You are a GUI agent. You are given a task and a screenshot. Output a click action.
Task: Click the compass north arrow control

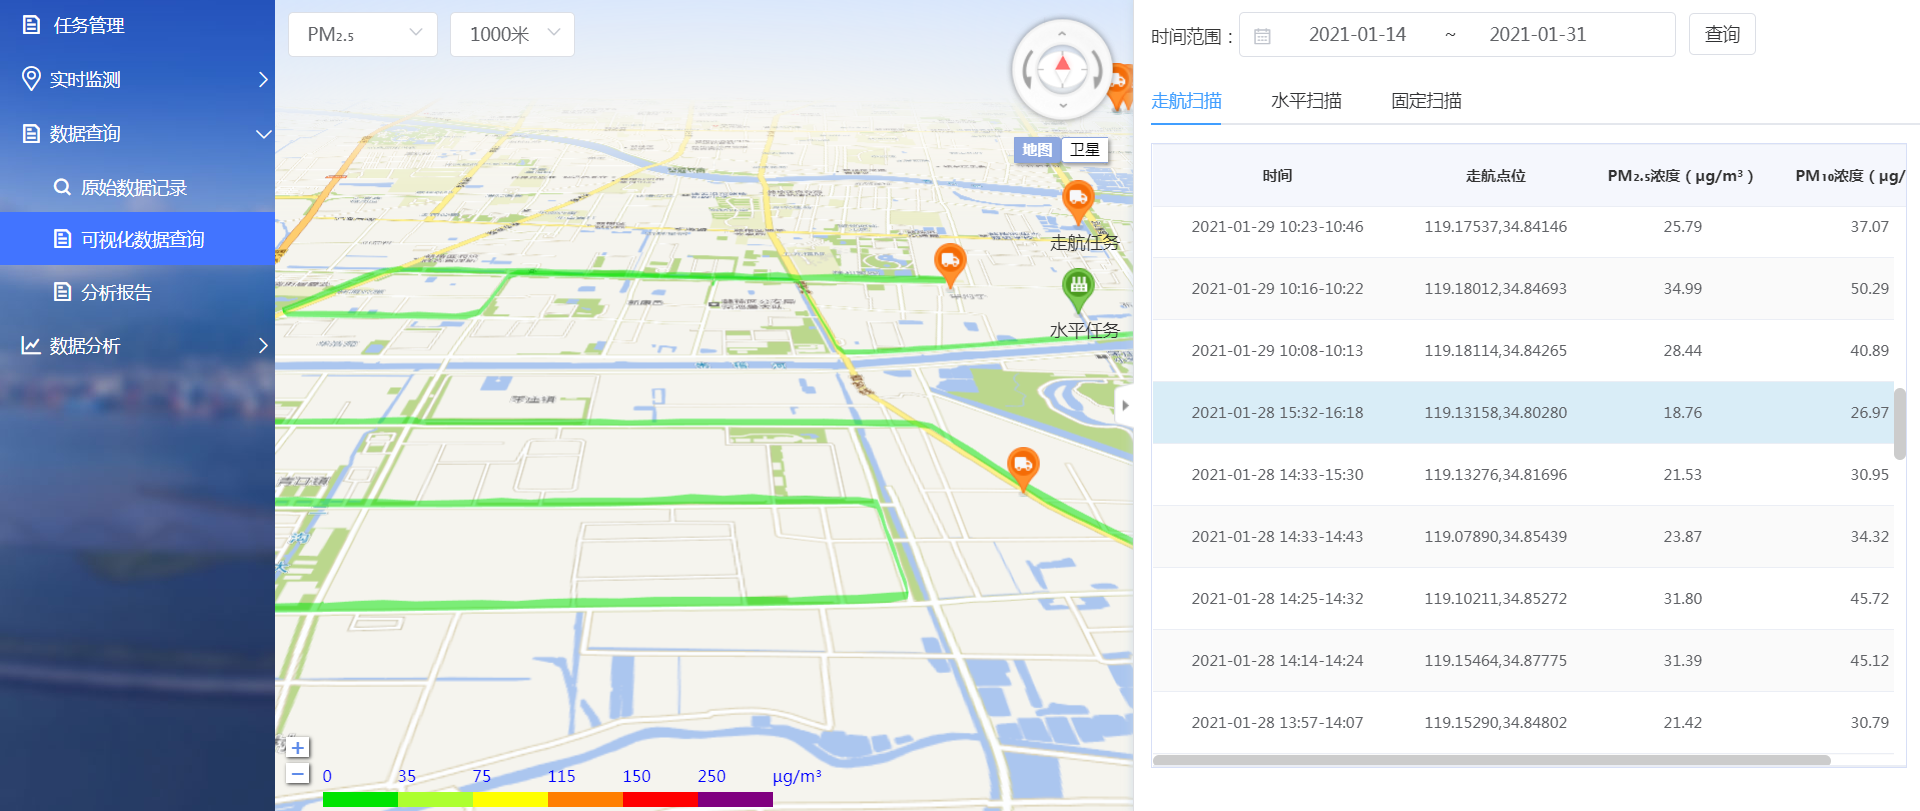click(x=1062, y=68)
